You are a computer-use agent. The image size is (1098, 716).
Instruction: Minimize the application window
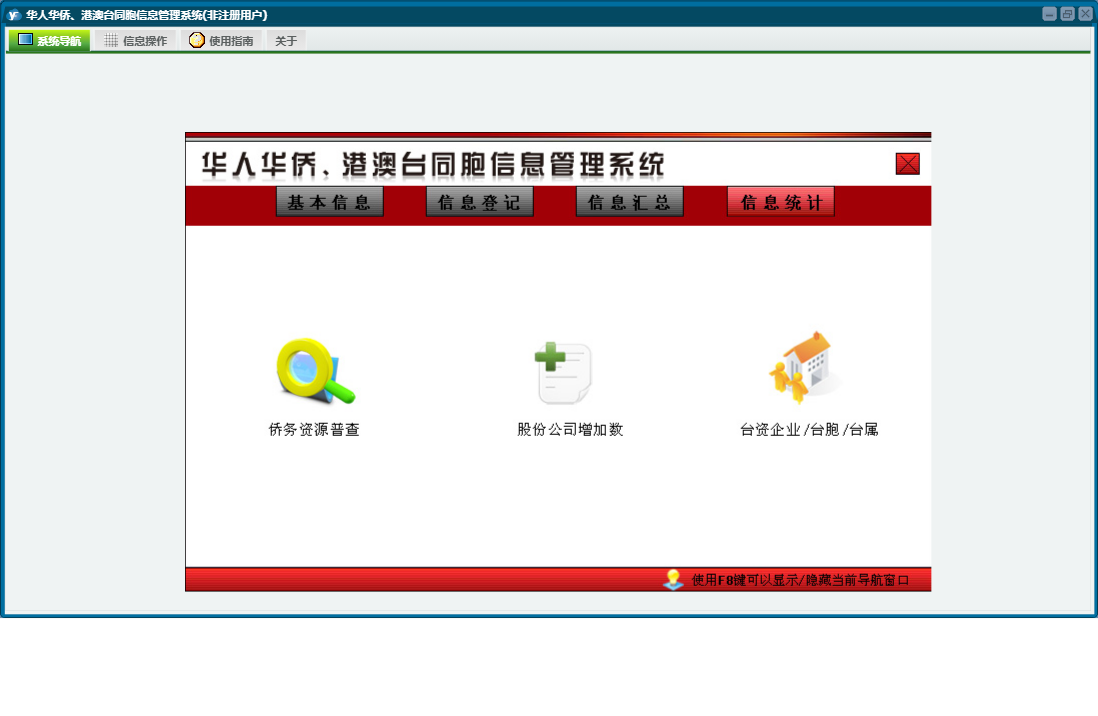pyautogui.click(x=1049, y=14)
